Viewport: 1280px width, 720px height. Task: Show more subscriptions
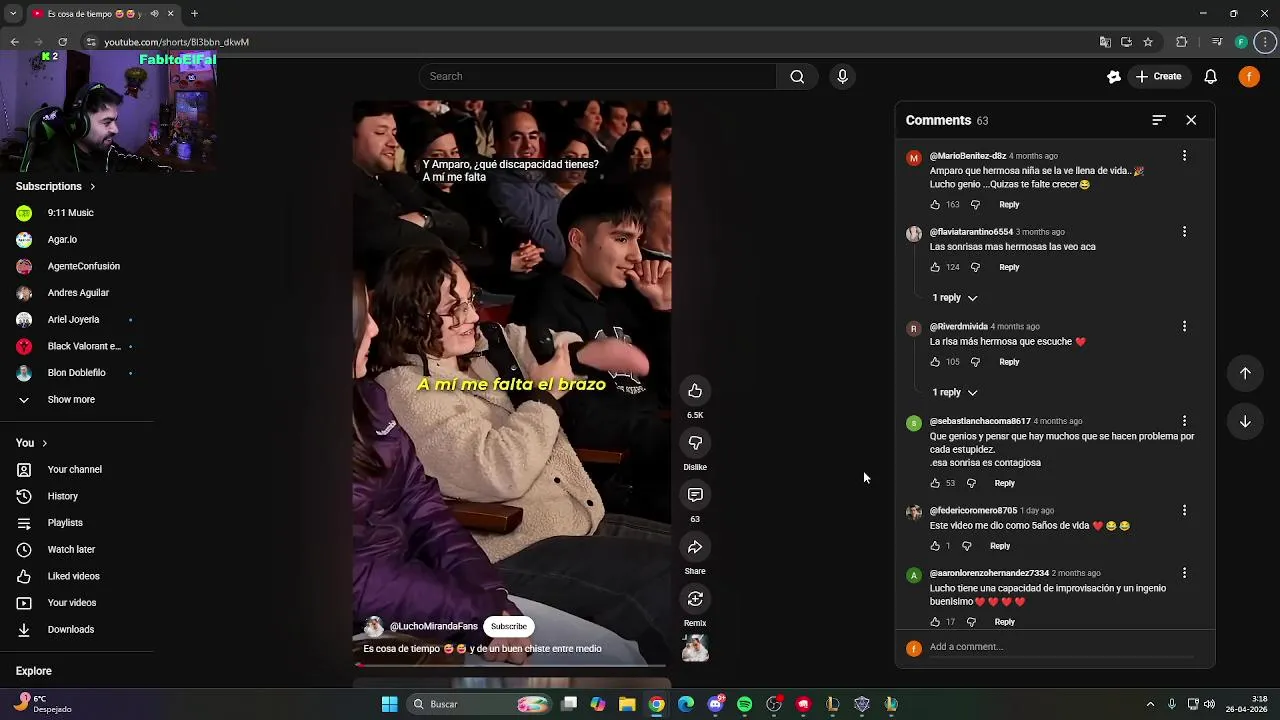tap(70, 400)
